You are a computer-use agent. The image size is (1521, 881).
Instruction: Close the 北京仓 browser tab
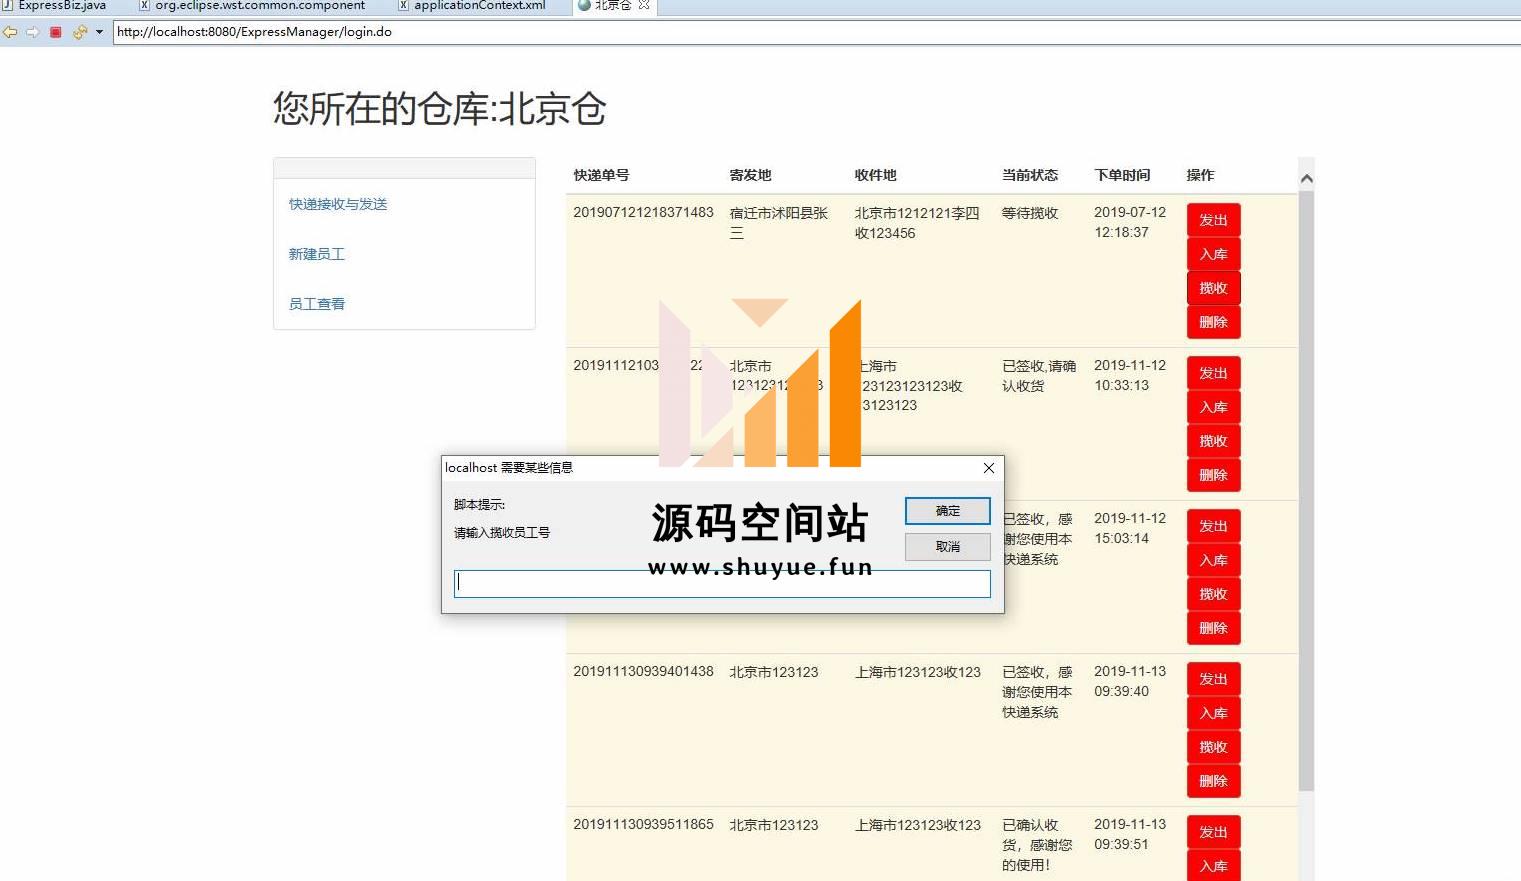tap(644, 5)
